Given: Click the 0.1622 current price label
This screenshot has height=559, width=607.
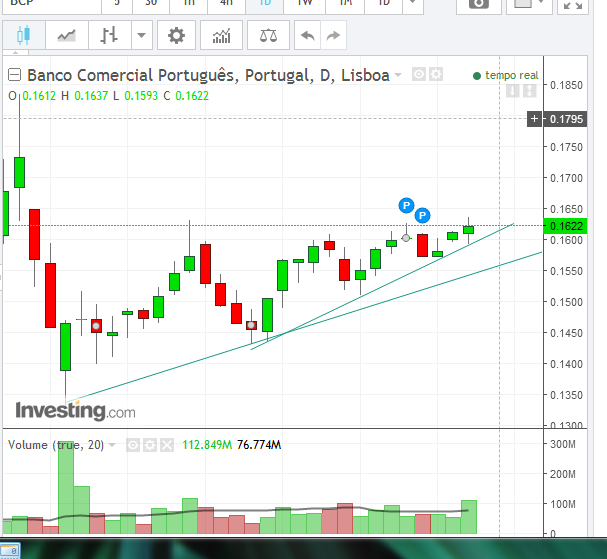Looking at the screenshot, I should click(566, 226).
